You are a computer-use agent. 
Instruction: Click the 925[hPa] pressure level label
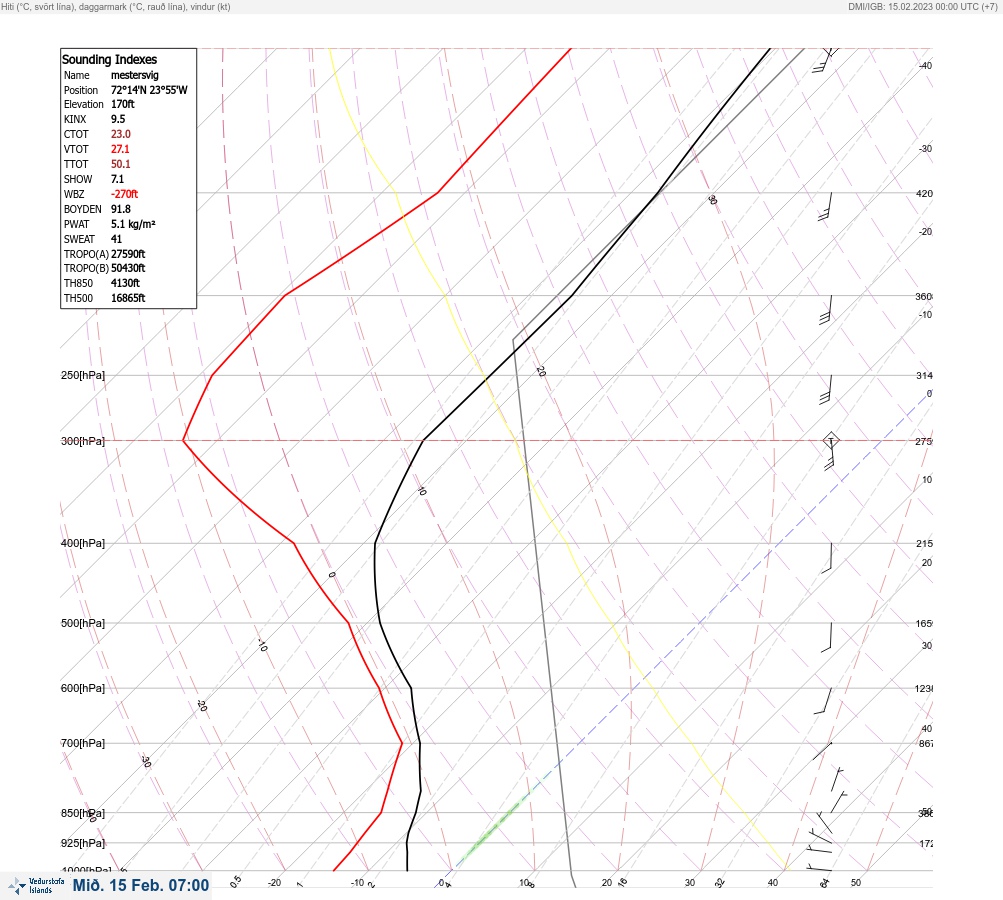pyautogui.click(x=83, y=843)
